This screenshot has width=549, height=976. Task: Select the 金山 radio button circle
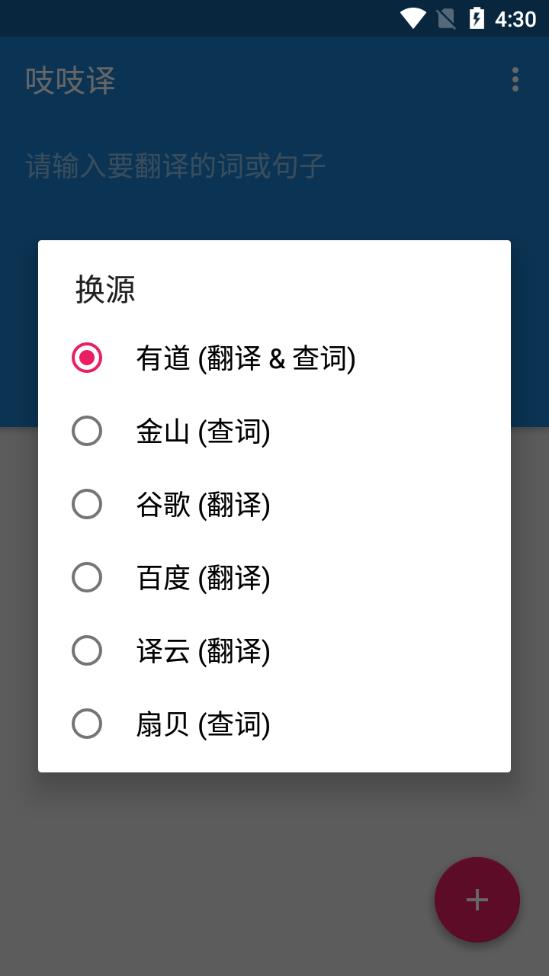tap(87, 431)
